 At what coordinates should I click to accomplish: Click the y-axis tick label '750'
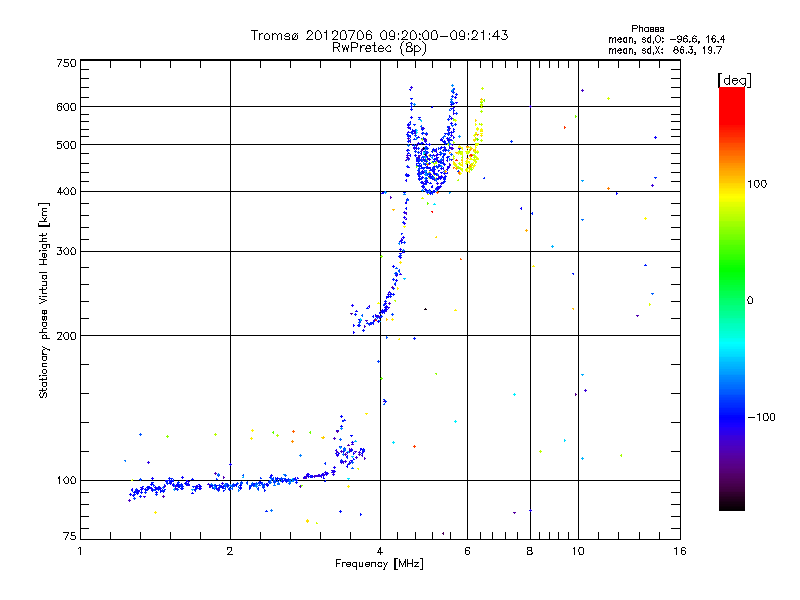66,63
